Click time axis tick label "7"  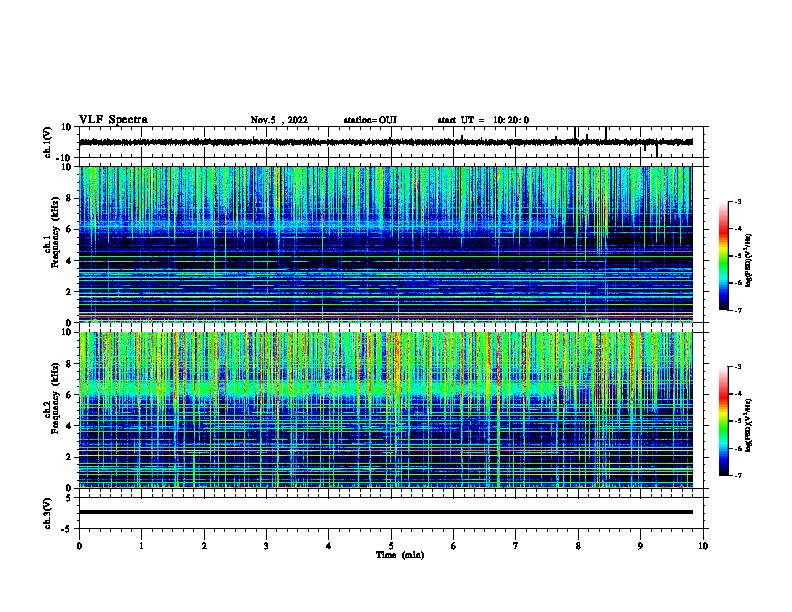(516, 546)
